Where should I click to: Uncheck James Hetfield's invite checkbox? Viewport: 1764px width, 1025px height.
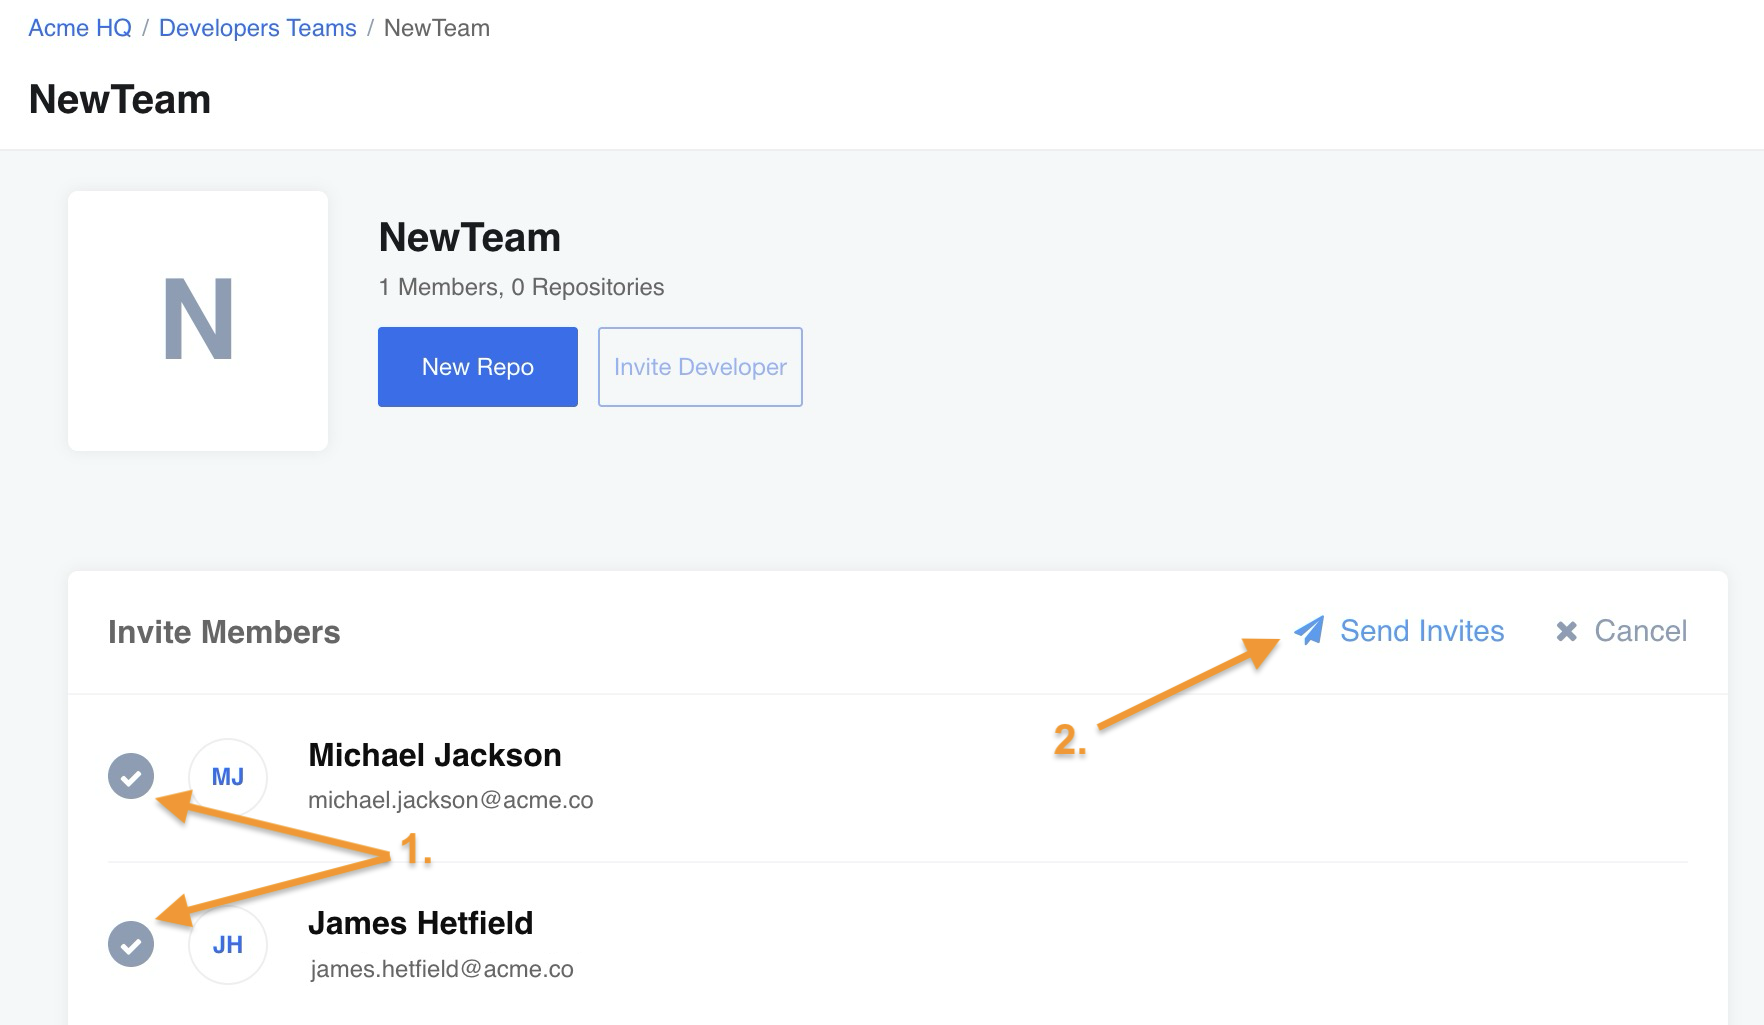point(131,945)
